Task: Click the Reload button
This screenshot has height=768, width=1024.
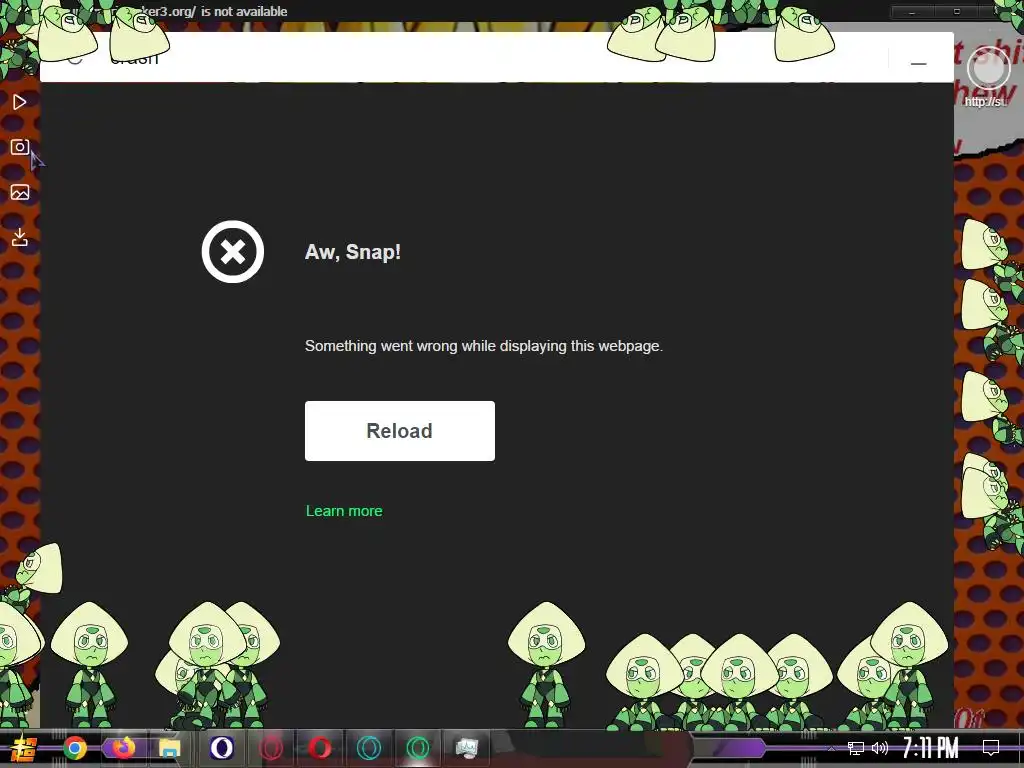Action: [400, 431]
